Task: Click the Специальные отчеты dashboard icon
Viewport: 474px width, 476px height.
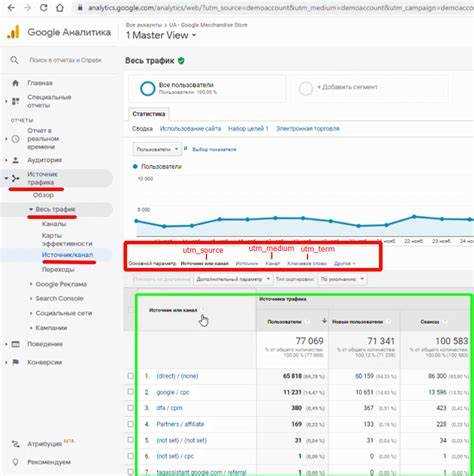Action: (x=15, y=101)
